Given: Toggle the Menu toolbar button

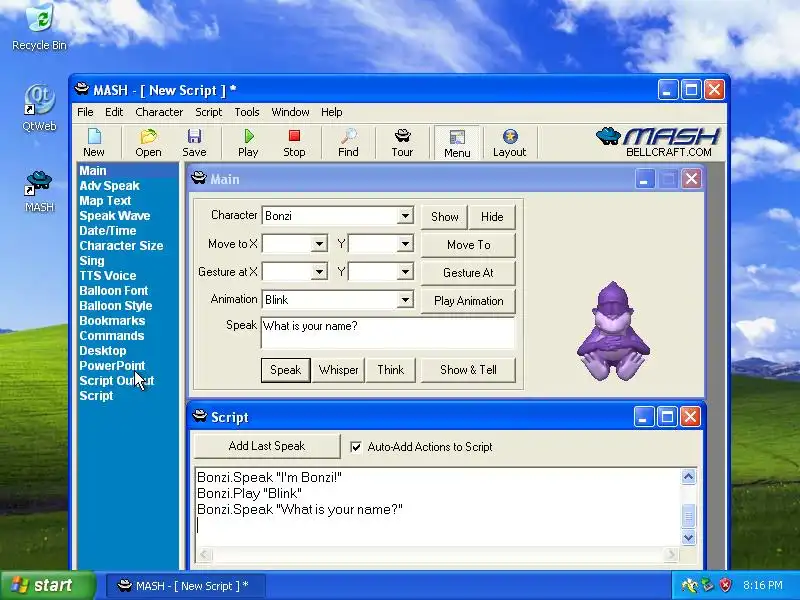Looking at the screenshot, I should point(457,143).
